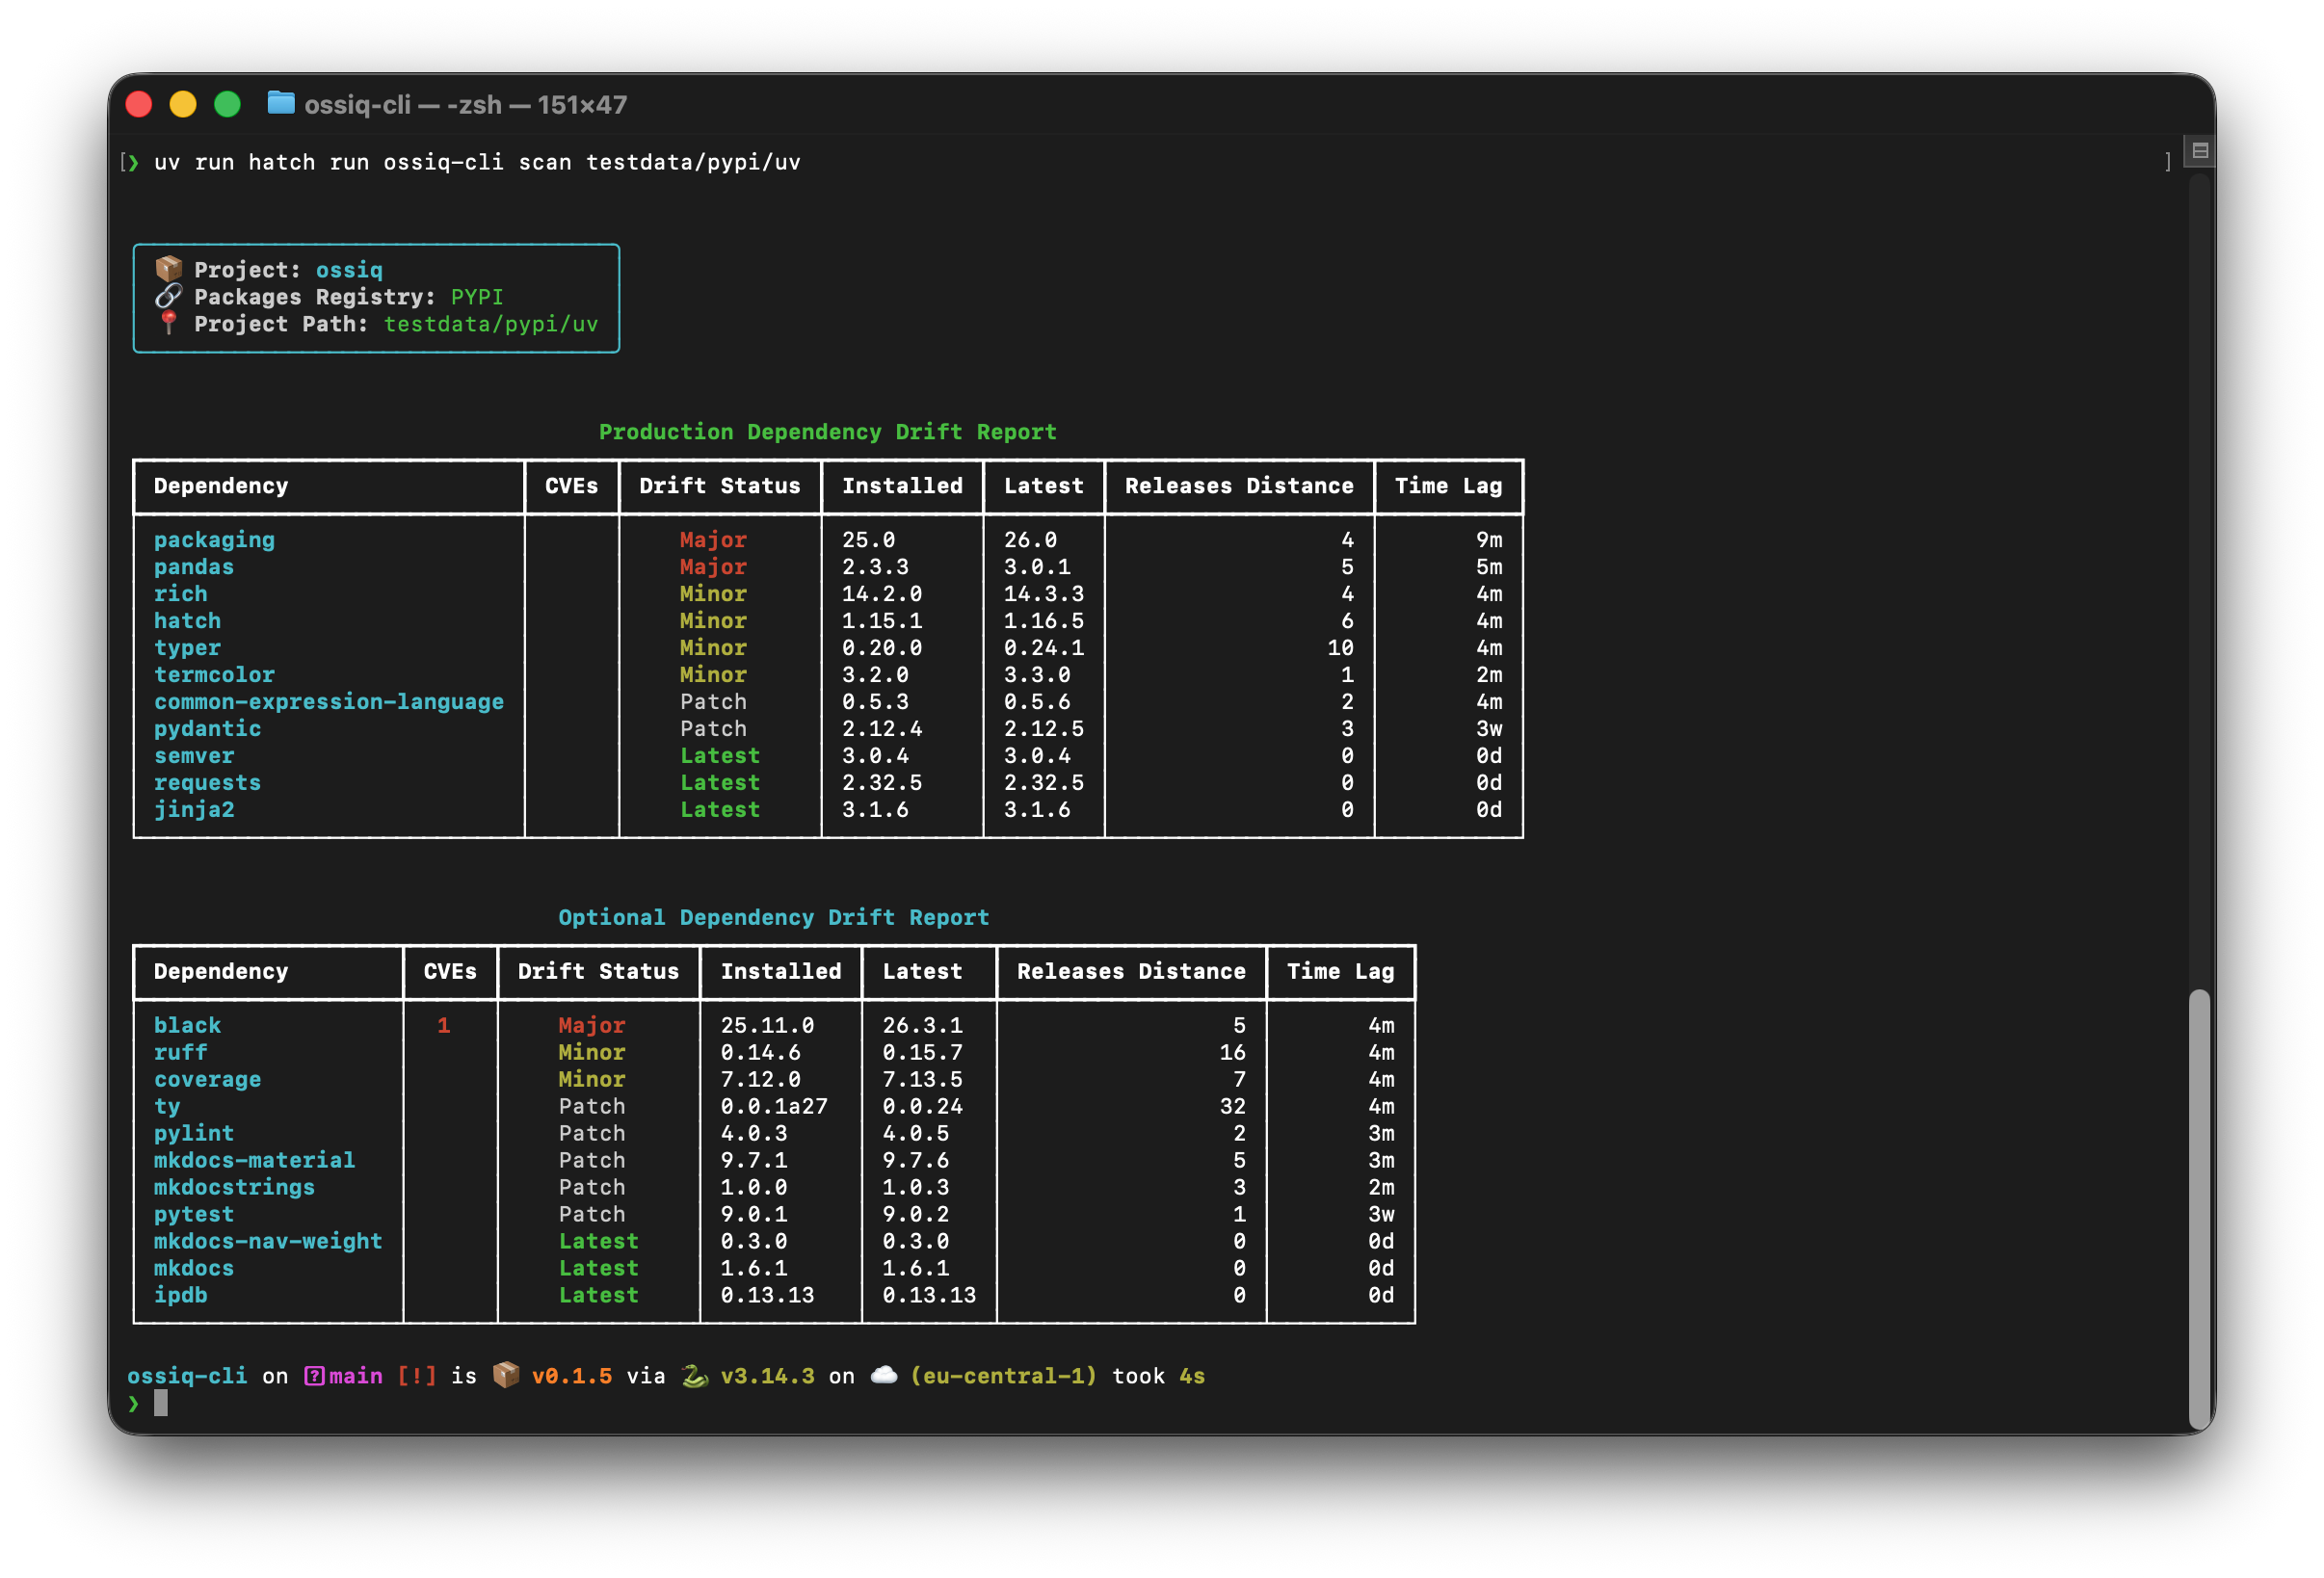Select the ossiq project name text
Viewport: 2324px width, 1578px height.
pyautogui.click(x=349, y=268)
